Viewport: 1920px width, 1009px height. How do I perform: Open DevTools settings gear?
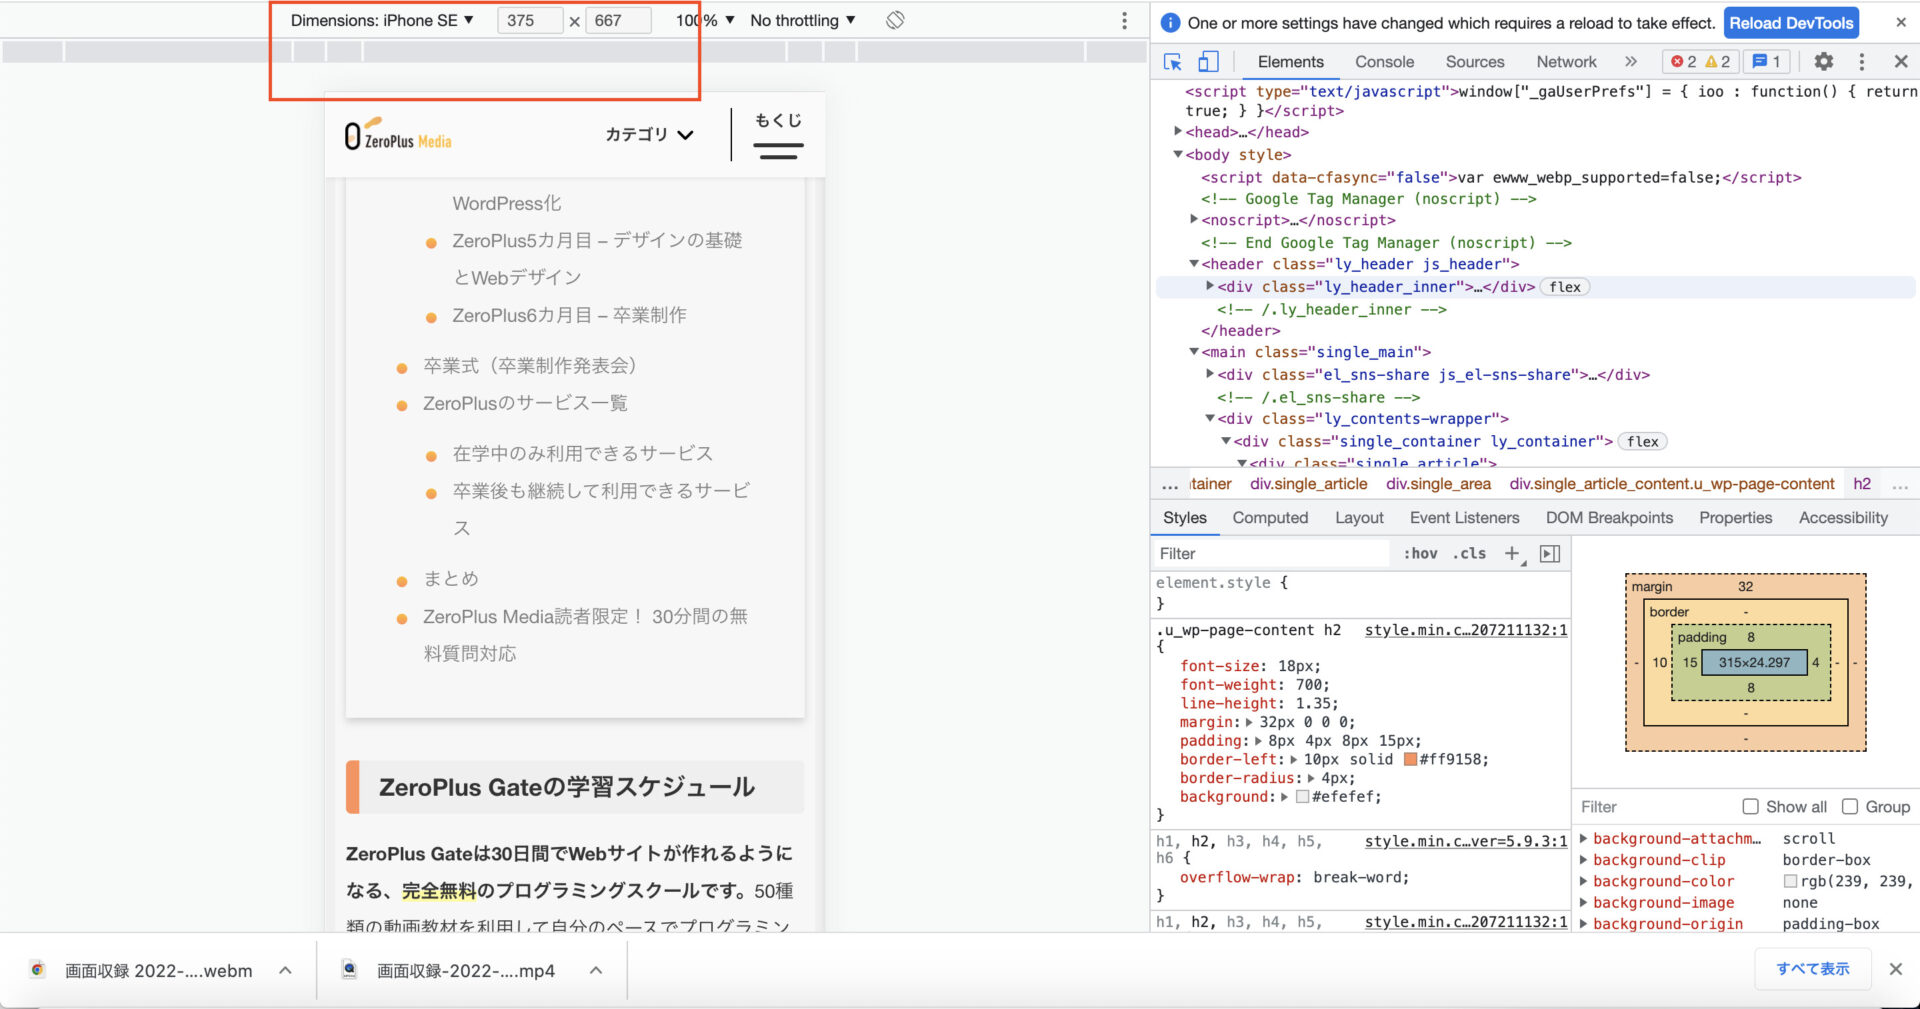(x=1824, y=62)
